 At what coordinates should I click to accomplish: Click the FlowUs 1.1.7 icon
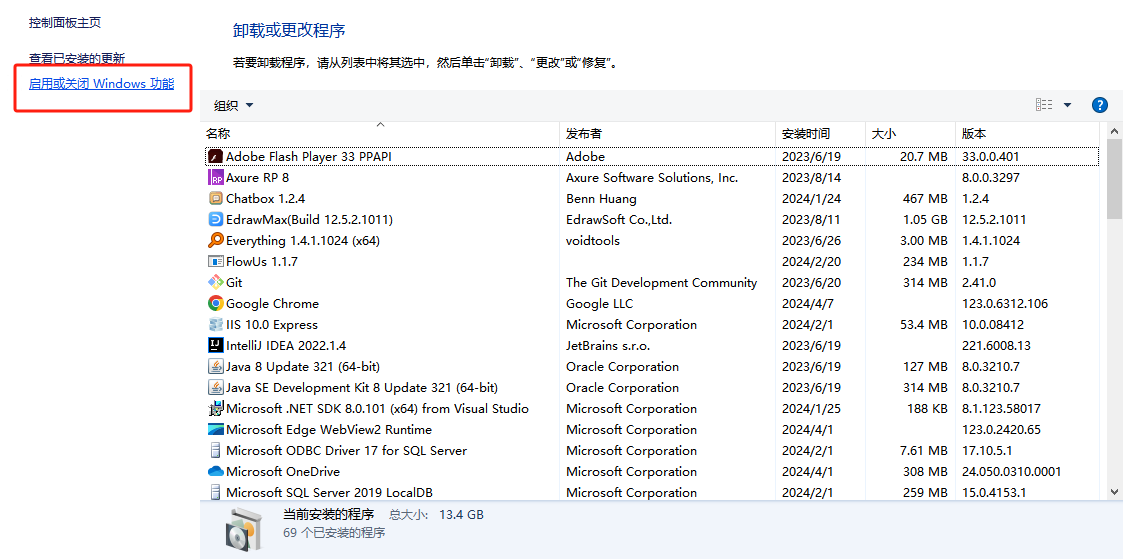215,261
